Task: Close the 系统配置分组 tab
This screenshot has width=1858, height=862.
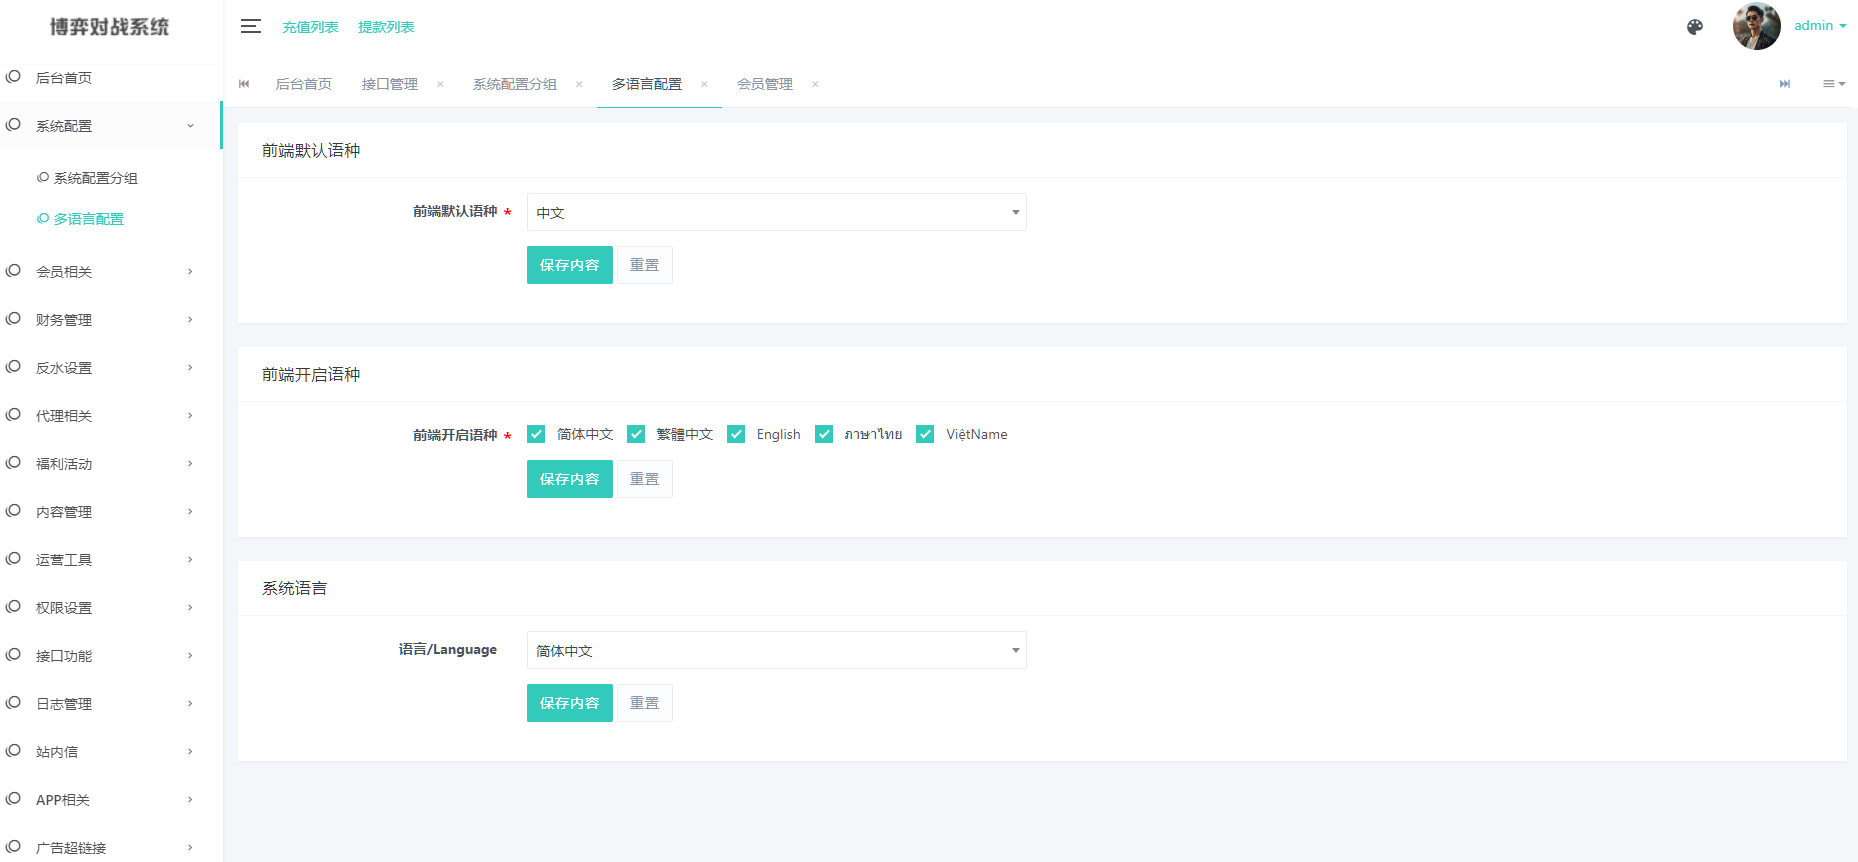Action: click(x=579, y=84)
